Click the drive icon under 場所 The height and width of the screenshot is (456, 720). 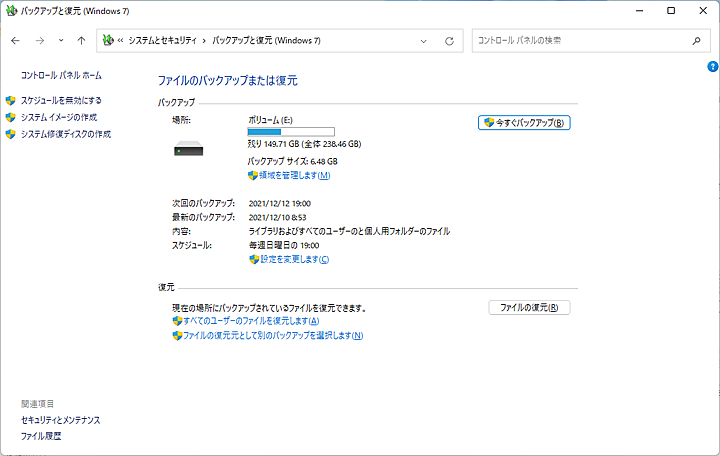click(189, 149)
